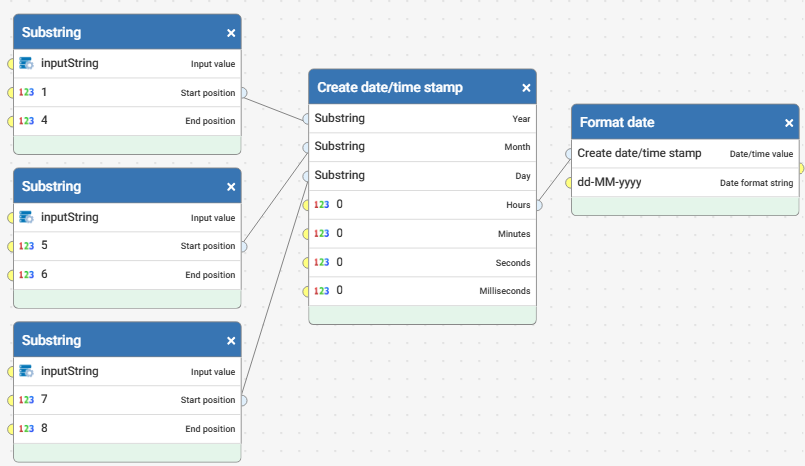Close the Format date node
Image resolution: width=805 pixels, height=466 pixels.
pyautogui.click(x=789, y=123)
